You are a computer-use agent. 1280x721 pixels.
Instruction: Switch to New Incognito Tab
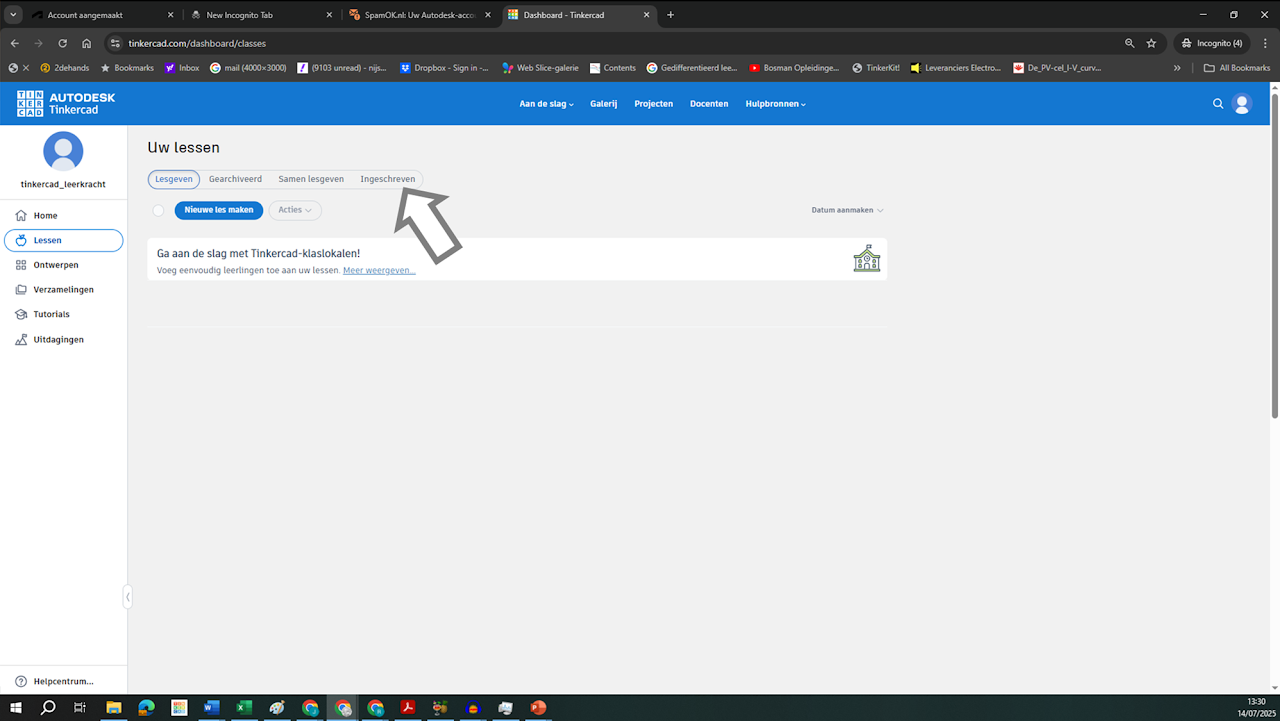[x=260, y=15]
